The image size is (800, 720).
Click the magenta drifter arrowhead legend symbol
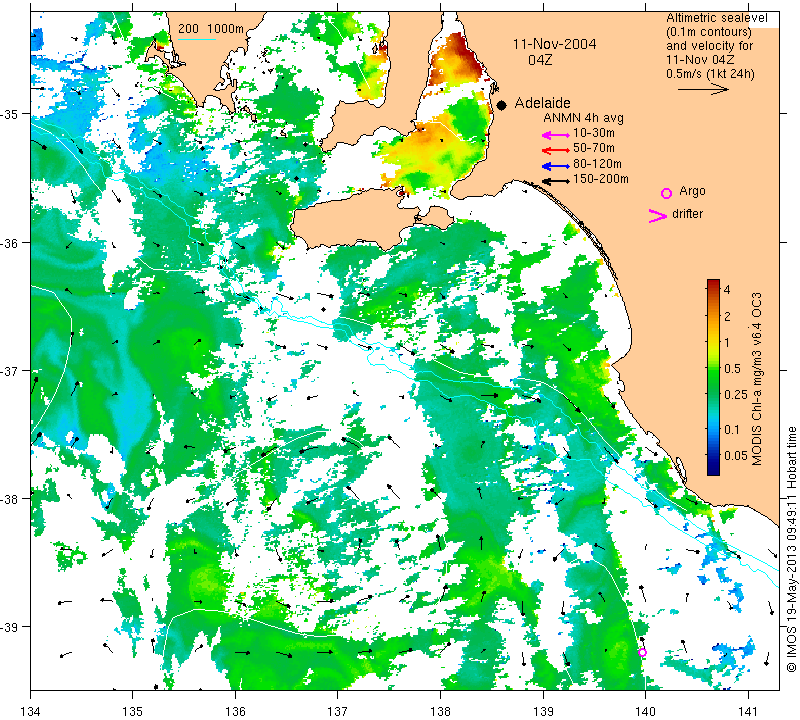click(x=658, y=216)
